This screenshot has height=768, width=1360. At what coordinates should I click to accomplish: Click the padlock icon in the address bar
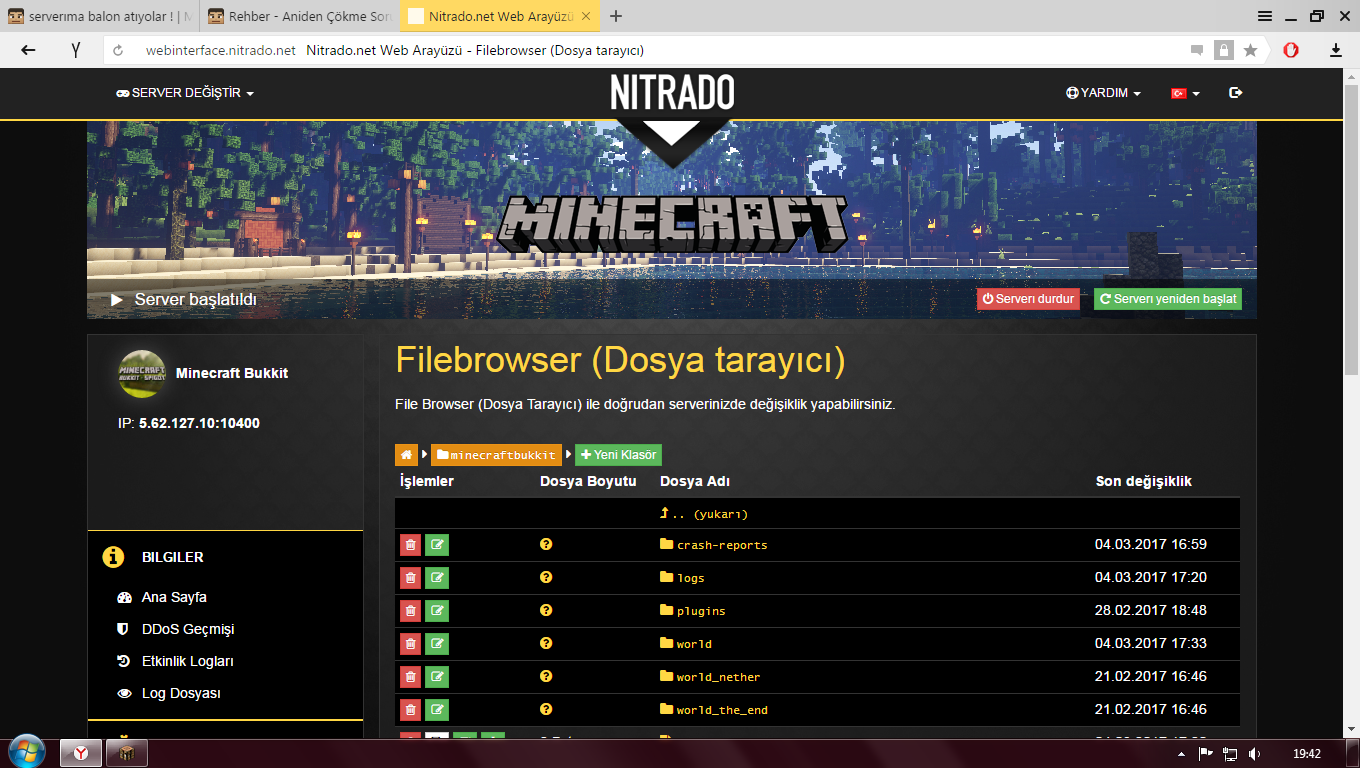[1223, 50]
